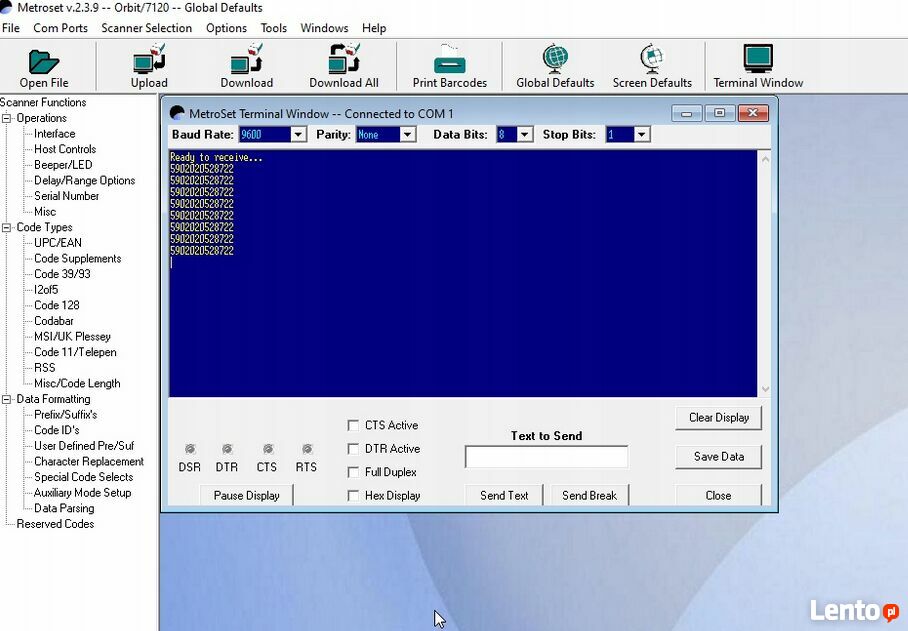This screenshot has height=631, width=908.
Task: Open the File menu
Action: coord(11,28)
